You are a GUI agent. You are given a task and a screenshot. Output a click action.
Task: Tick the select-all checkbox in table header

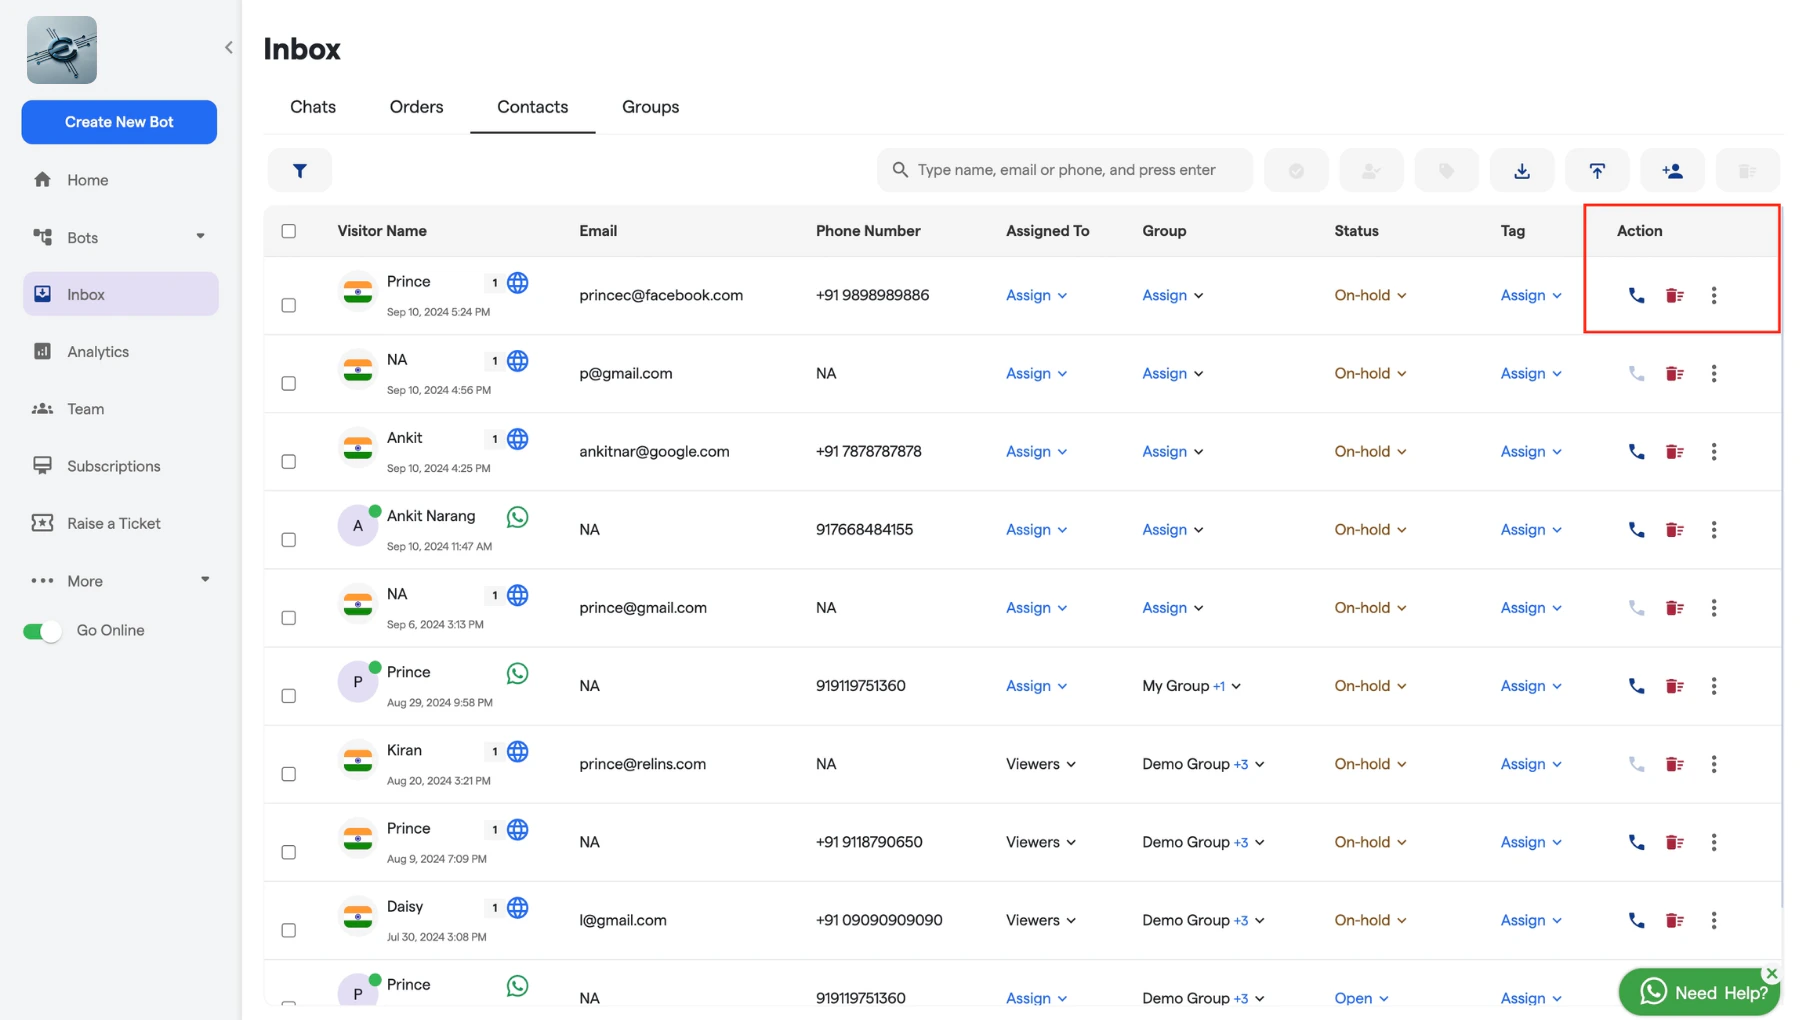click(x=289, y=231)
